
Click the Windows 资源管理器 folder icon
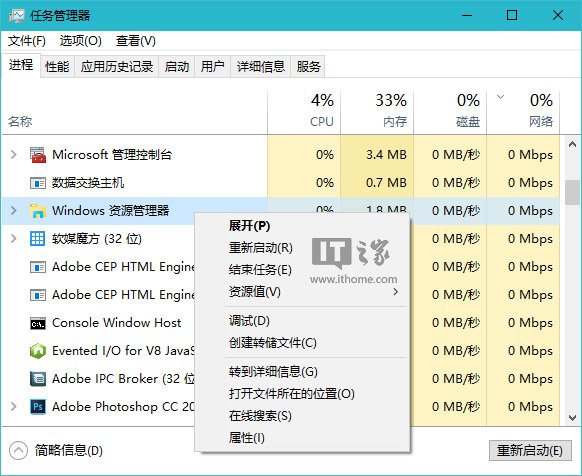click(38, 211)
